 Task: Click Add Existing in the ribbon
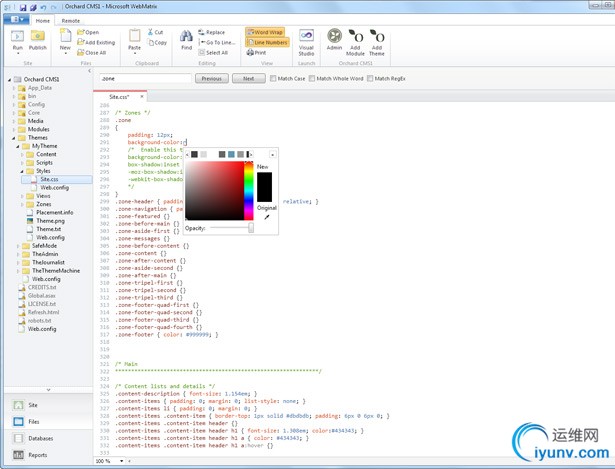click(96, 42)
